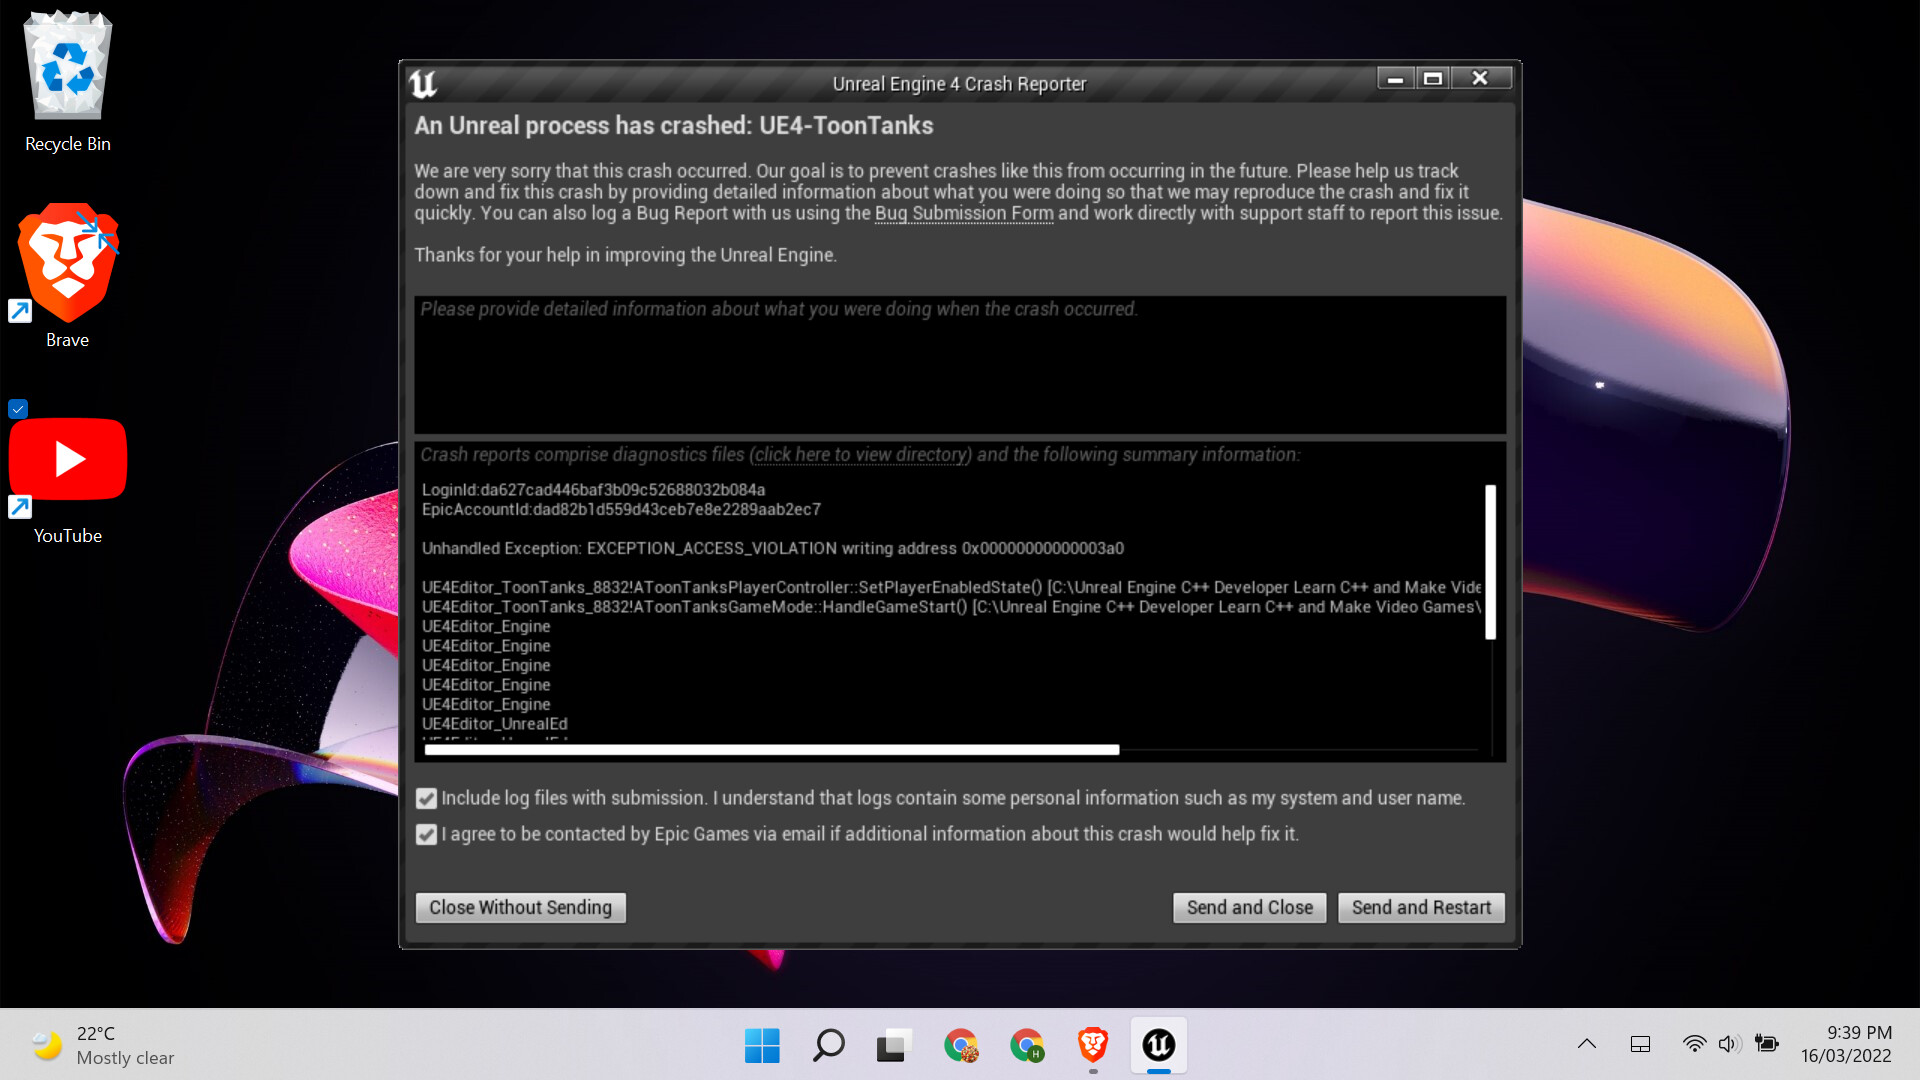The width and height of the screenshot is (1920, 1080).
Task: Click the Unreal Engine logo in title bar
Action: (x=423, y=84)
